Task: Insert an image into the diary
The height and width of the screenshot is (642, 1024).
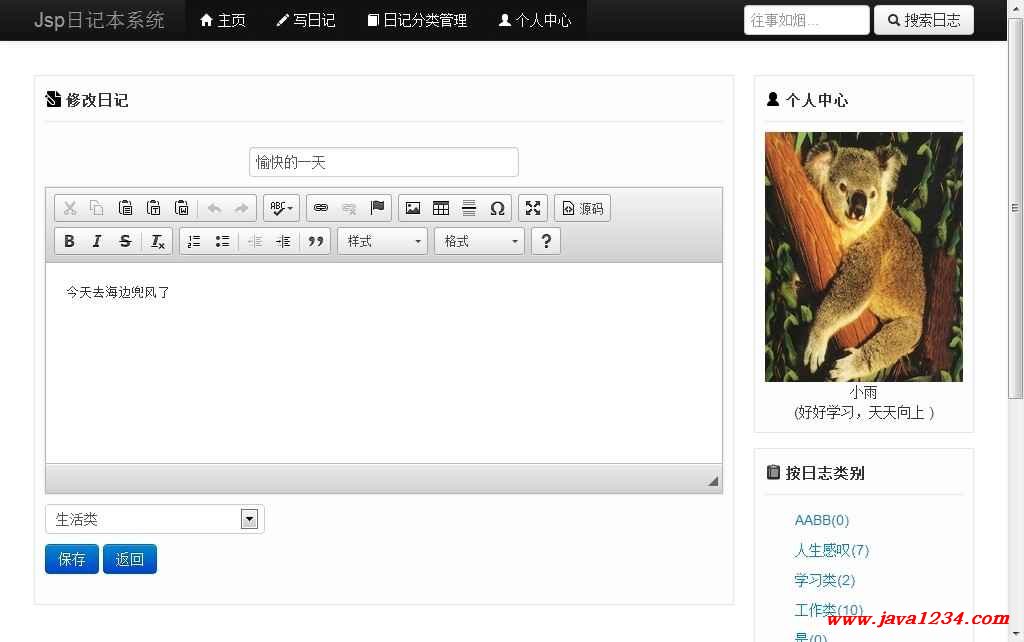Action: [x=413, y=208]
